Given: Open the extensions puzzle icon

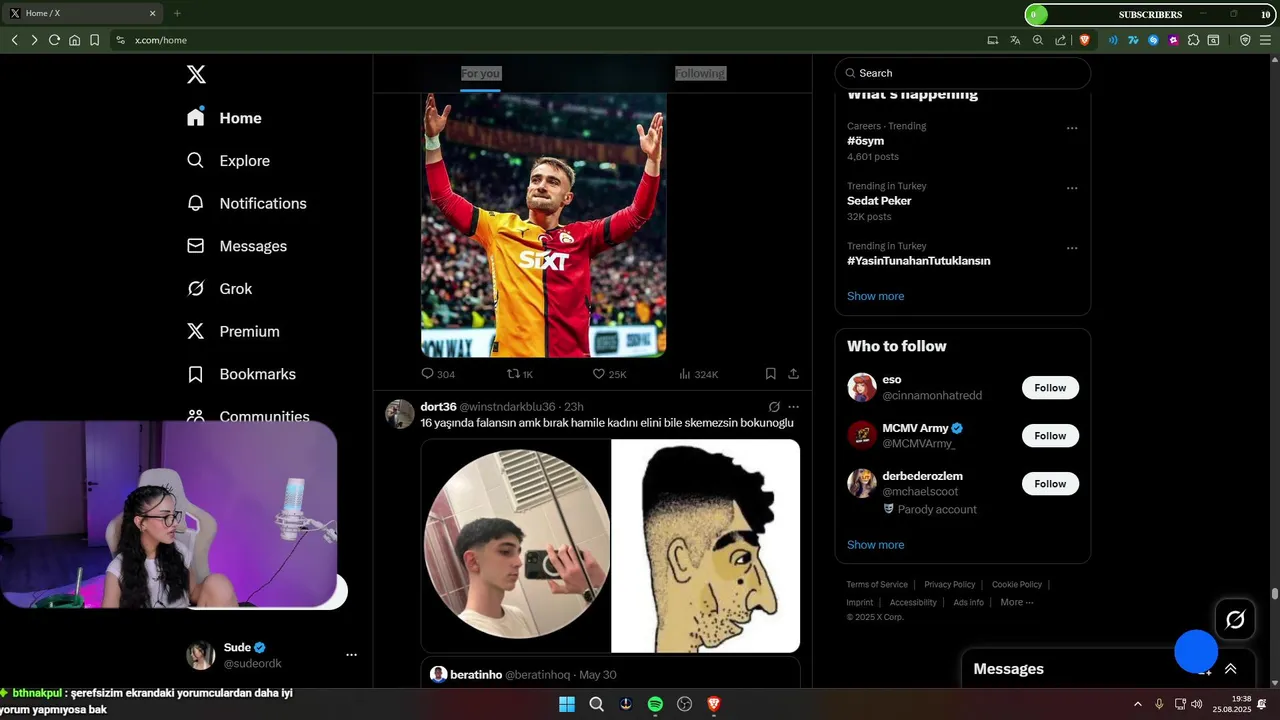Looking at the screenshot, I should click(1193, 40).
